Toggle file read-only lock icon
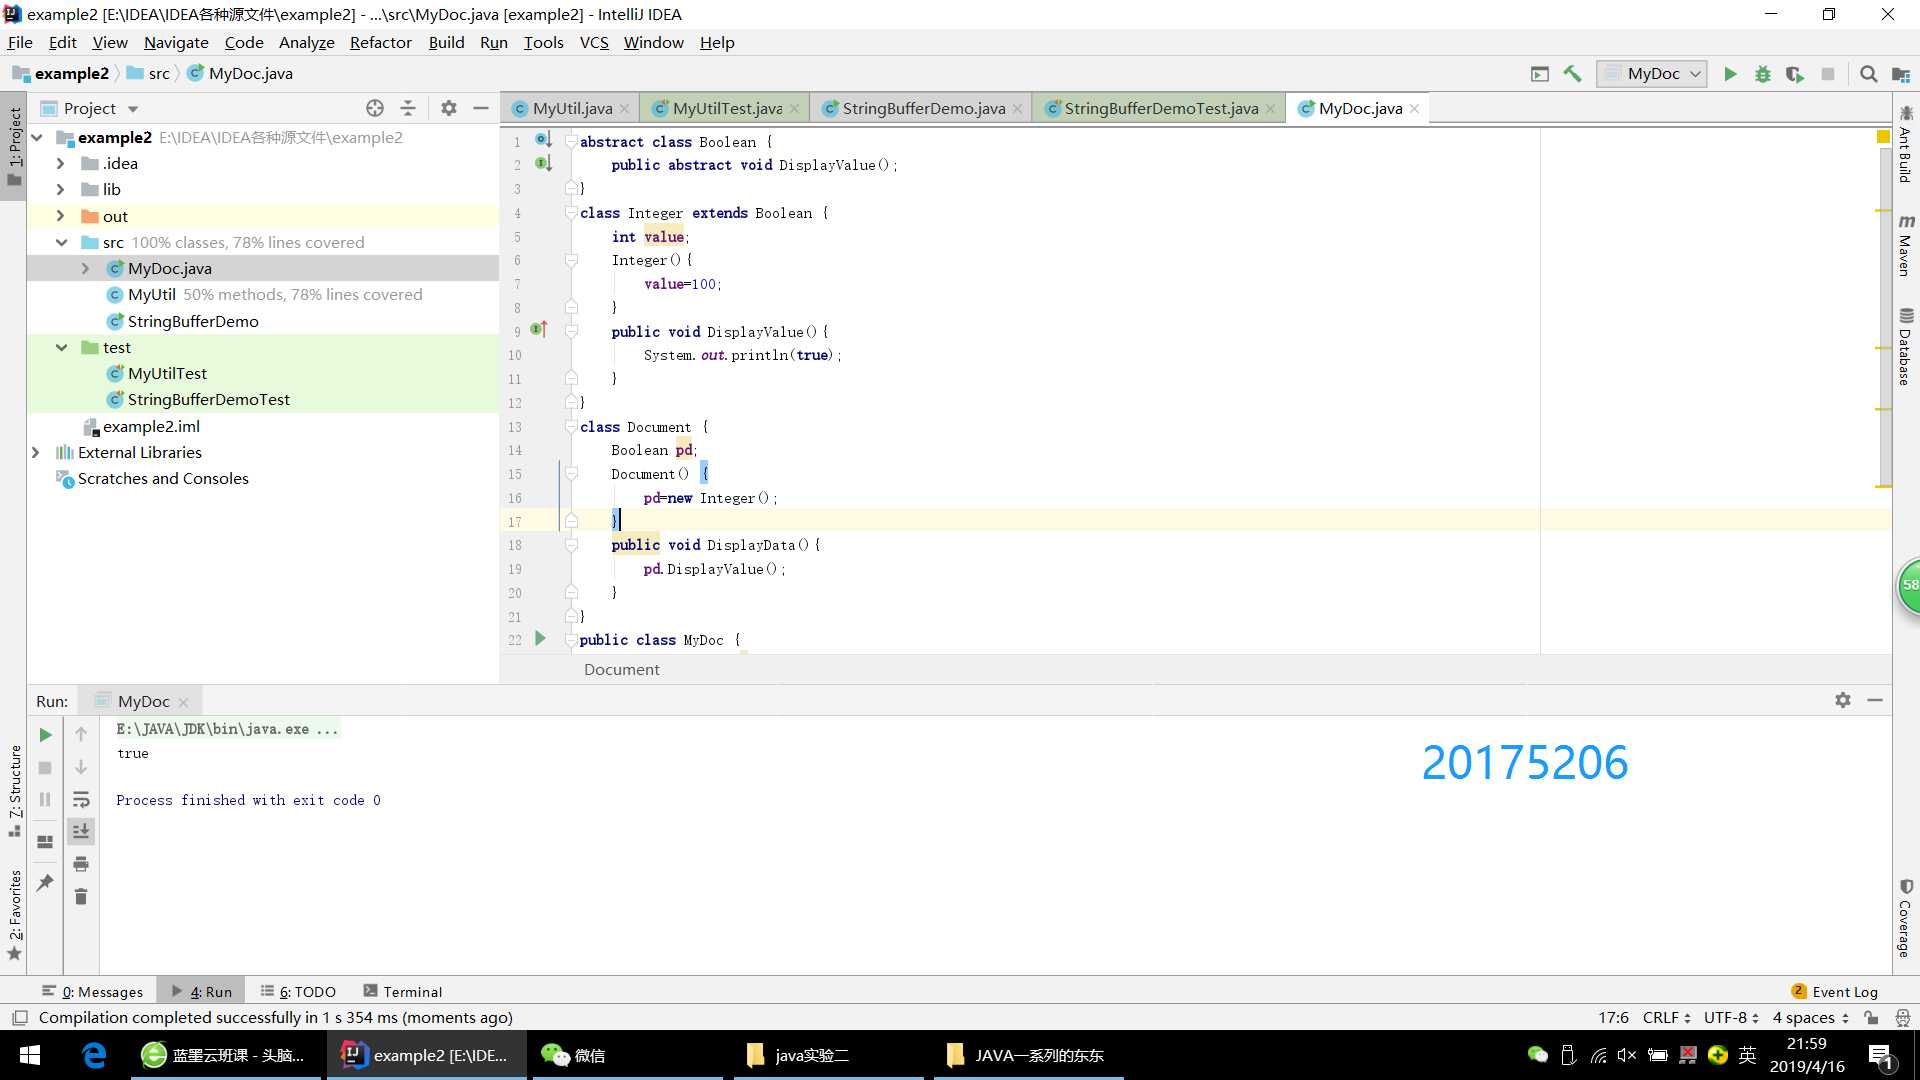This screenshot has height=1080, width=1920. (1871, 1017)
